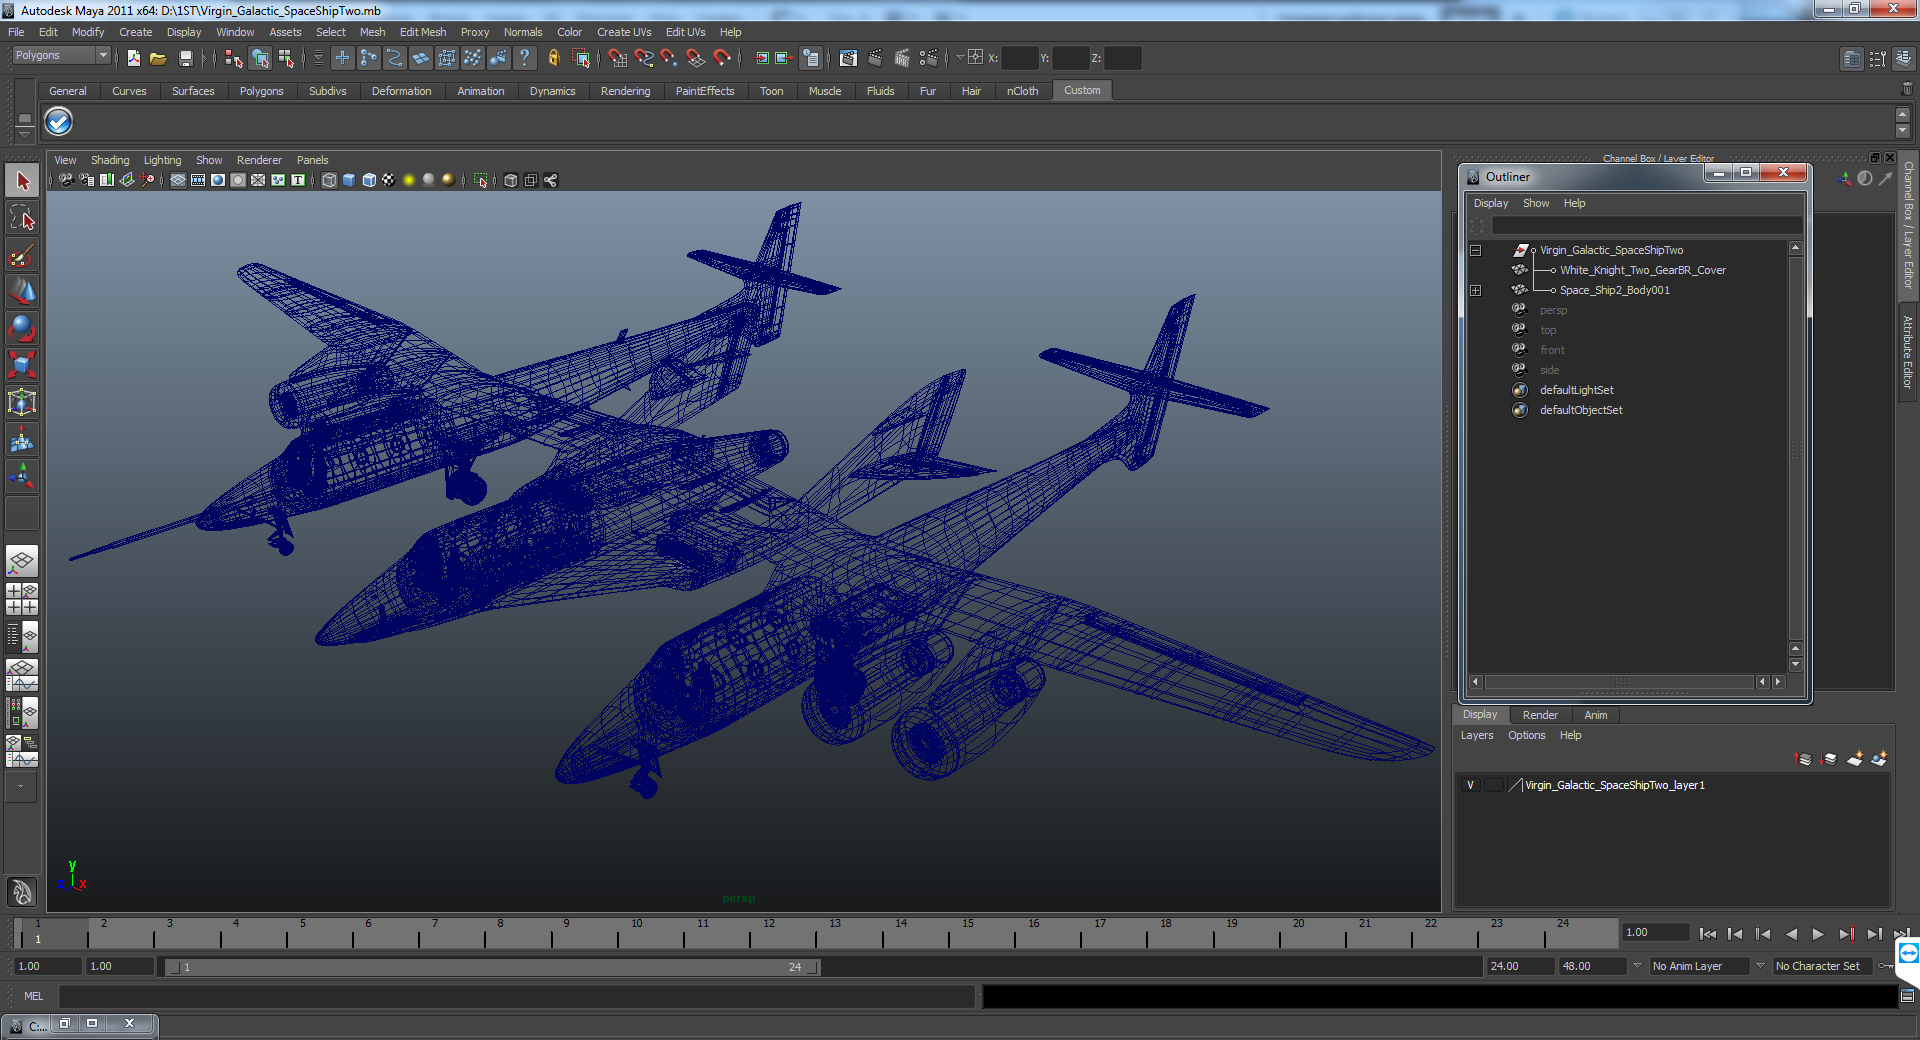Toggle V visibility of Virgin_Galactic_SpaceShipTwo_layer1

click(x=1470, y=785)
